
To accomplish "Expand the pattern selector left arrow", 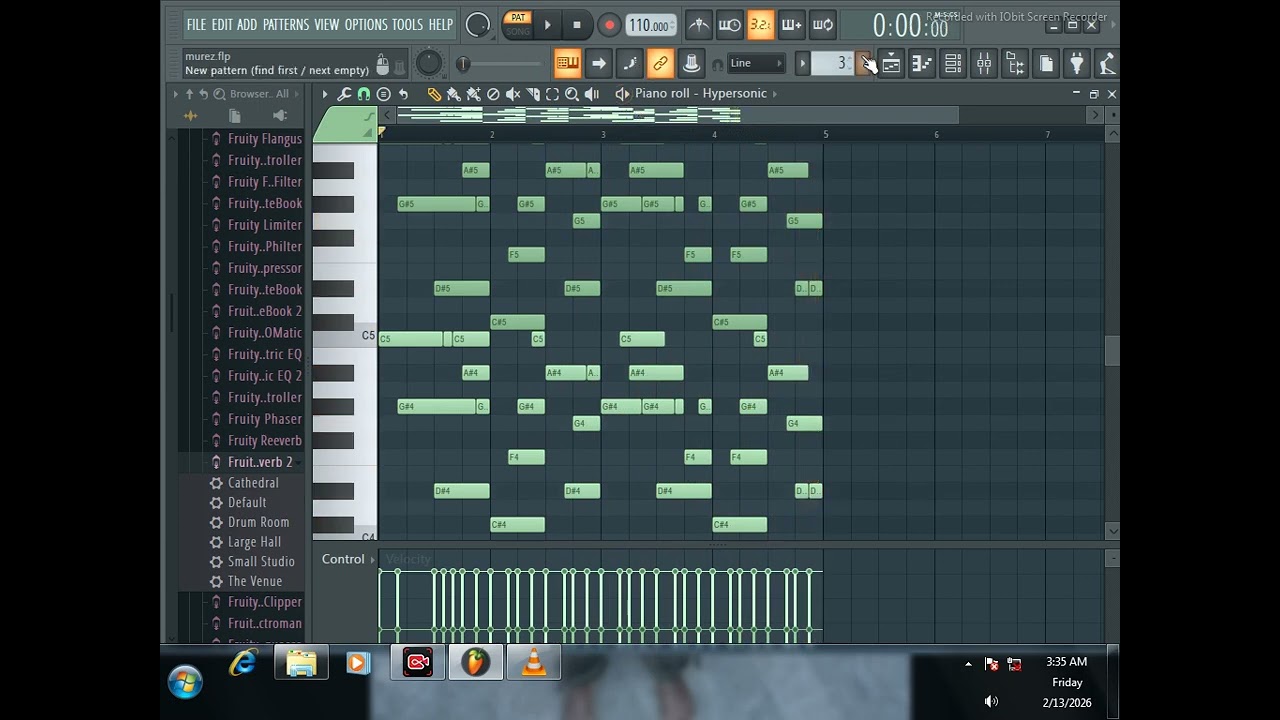I will tap(802, 64).
